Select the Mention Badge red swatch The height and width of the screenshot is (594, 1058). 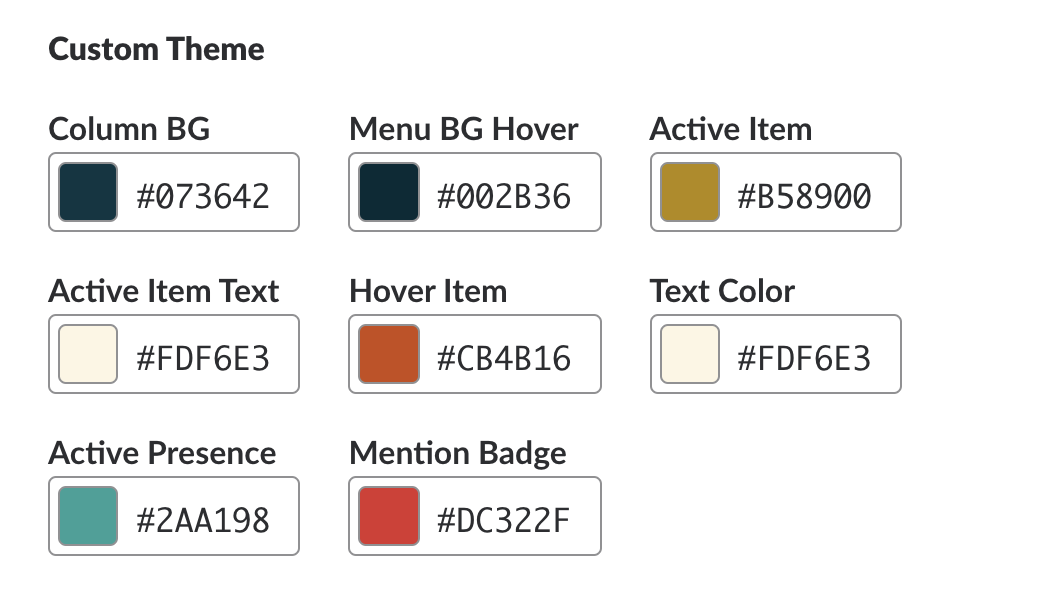(389, 516)
